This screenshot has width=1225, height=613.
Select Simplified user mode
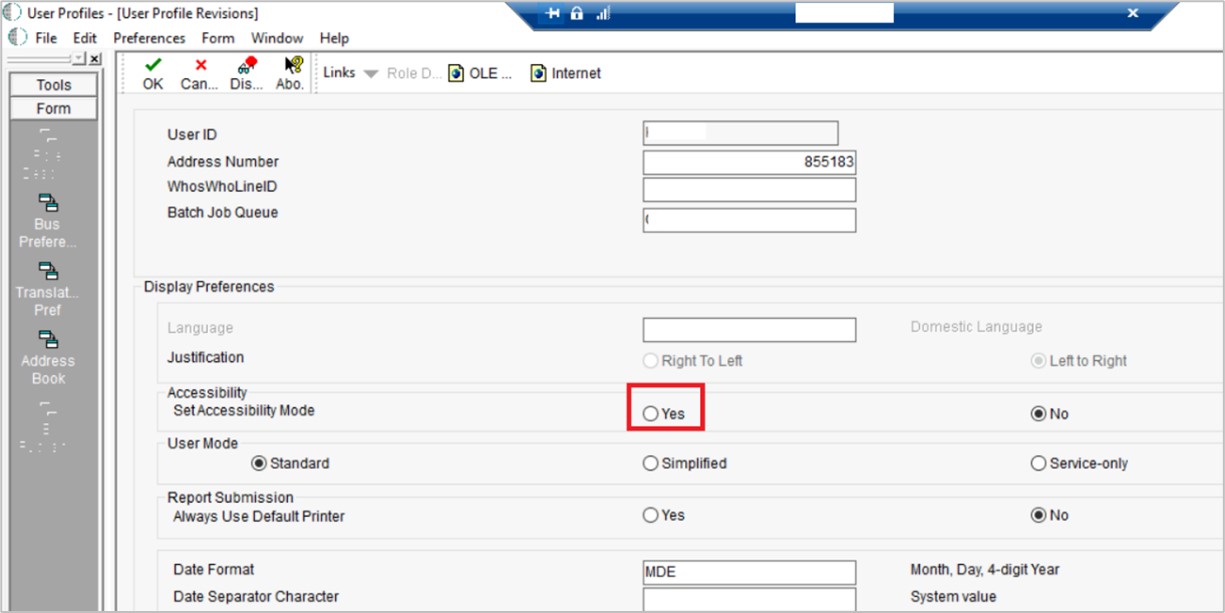click(x=651, y=463)
